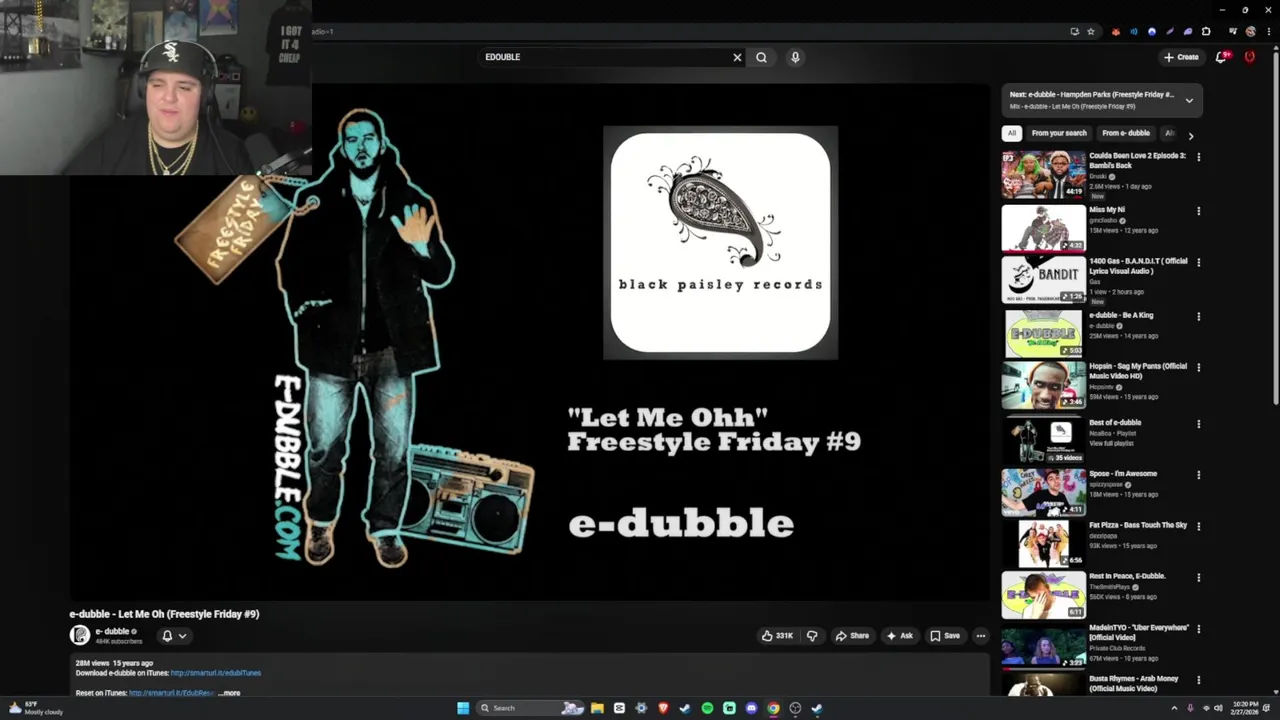Open options for Rest In Peace, E-Dubble

tap(1198, 577)
